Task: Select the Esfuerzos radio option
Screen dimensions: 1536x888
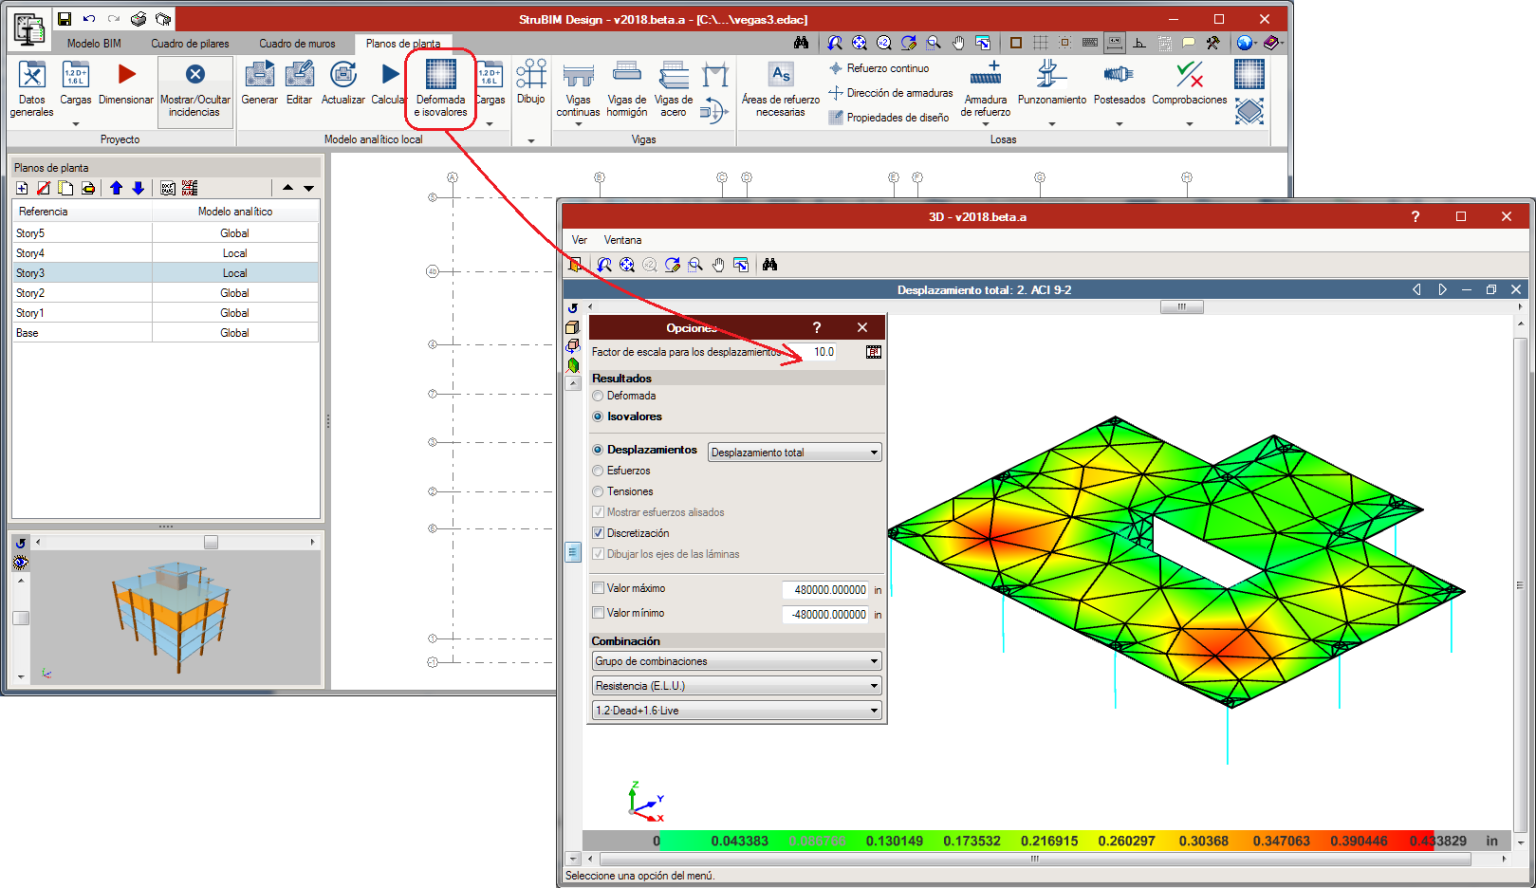Action: [x=598, y=471]
